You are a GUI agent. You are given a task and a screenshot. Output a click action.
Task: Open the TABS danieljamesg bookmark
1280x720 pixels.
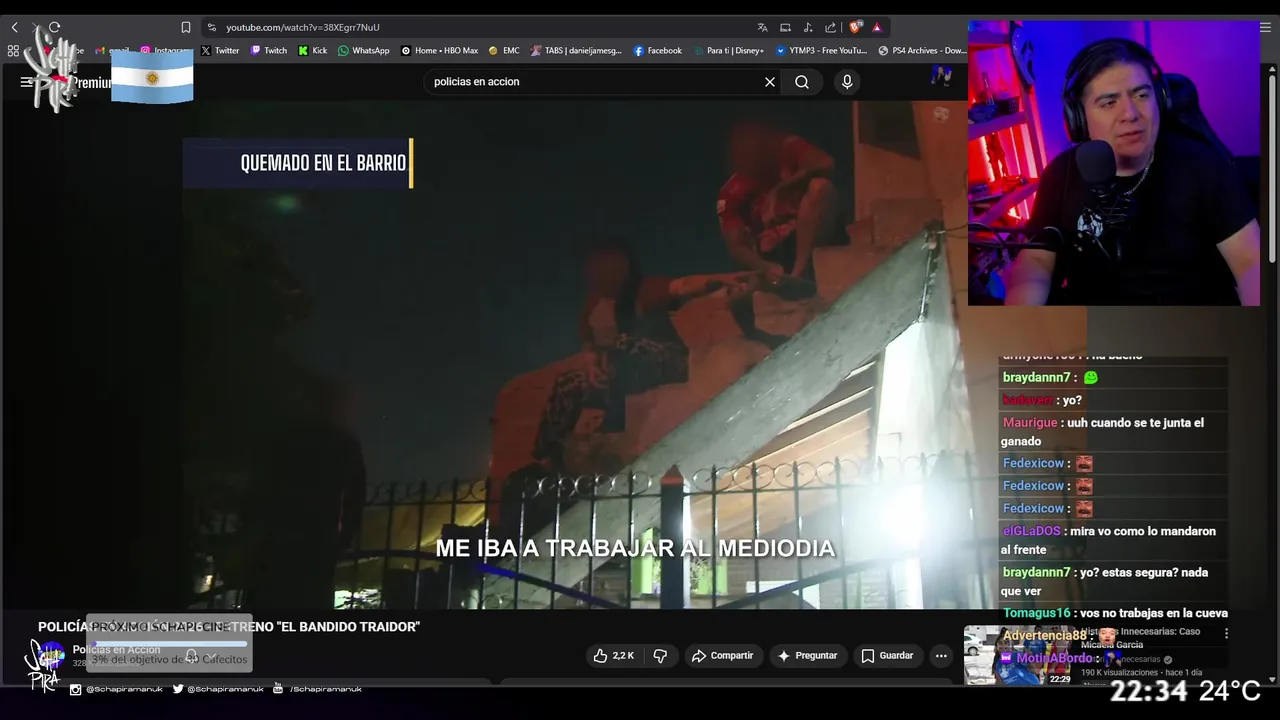click(x=577, y=50)
